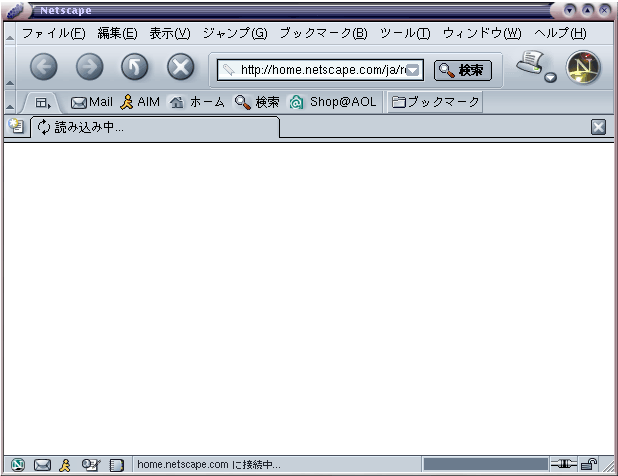This screenshot has height=476, width=618.
Task: Go forward with the Forward arrow button
Action: [x=89, y=67]
